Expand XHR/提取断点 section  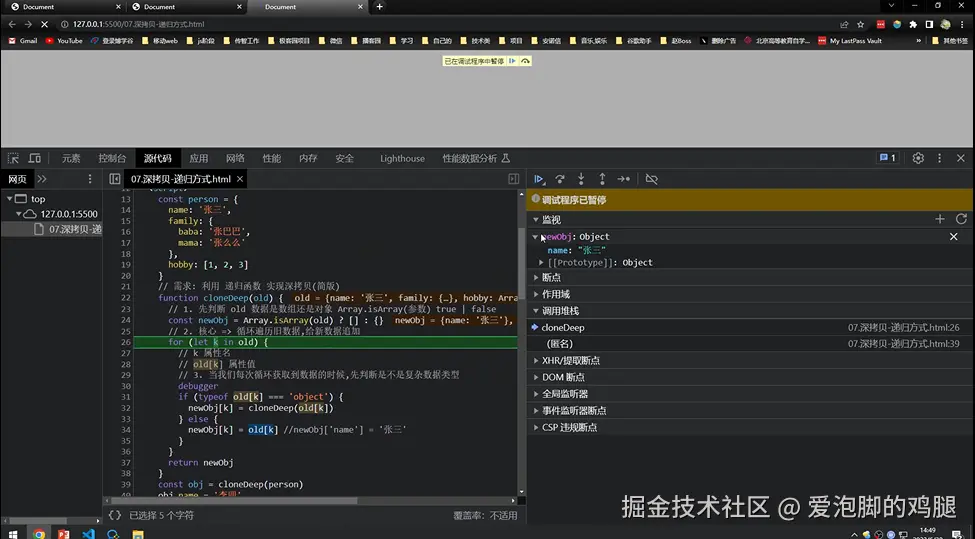click(x=536, y=361)
